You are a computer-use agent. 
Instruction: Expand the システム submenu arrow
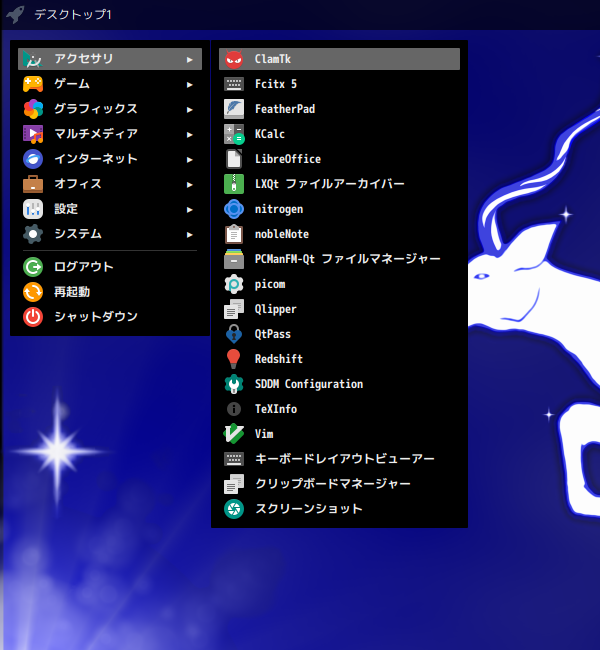189,235
